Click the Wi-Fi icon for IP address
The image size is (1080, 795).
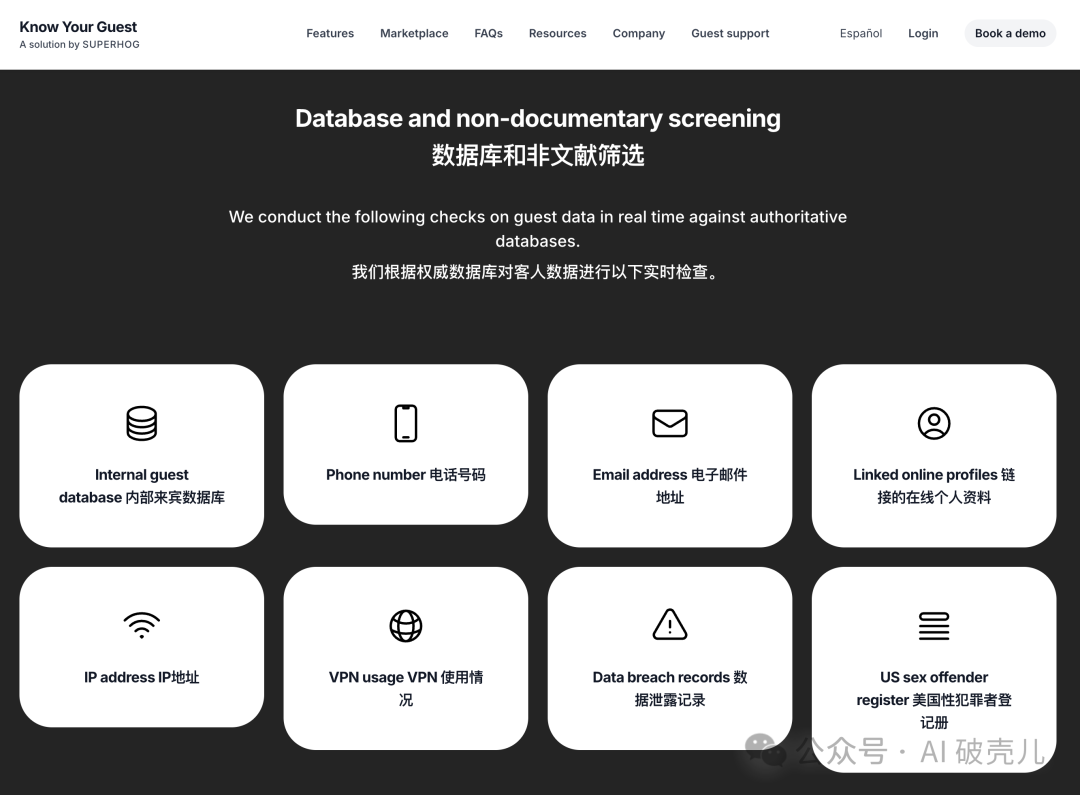pyautogui.click(x=141, y=626)
